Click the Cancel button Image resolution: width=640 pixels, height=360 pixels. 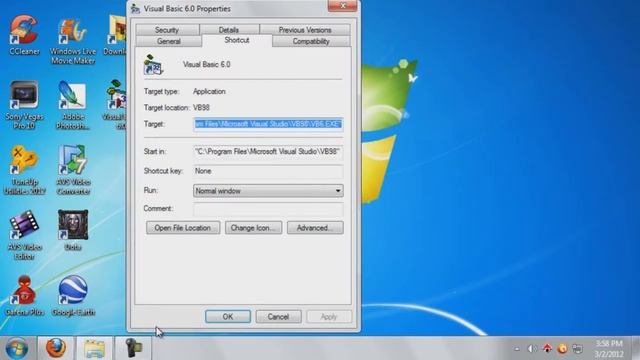(x=278, y=317)
